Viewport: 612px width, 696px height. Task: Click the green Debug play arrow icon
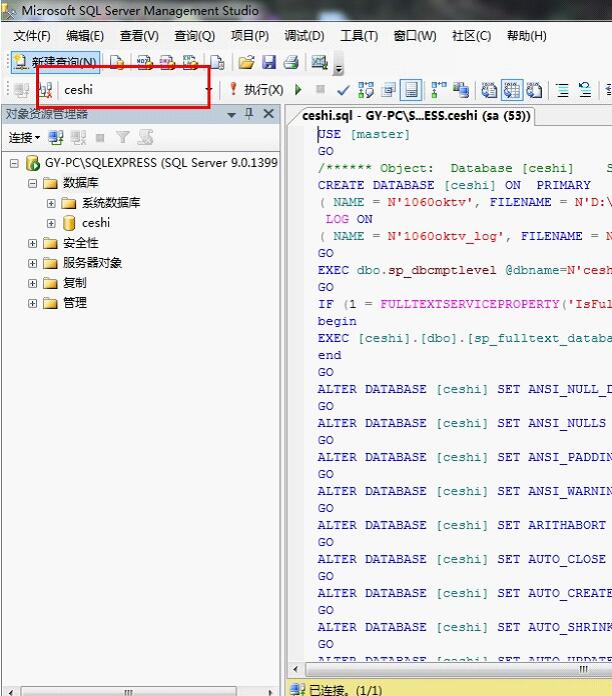coord(298,90)
